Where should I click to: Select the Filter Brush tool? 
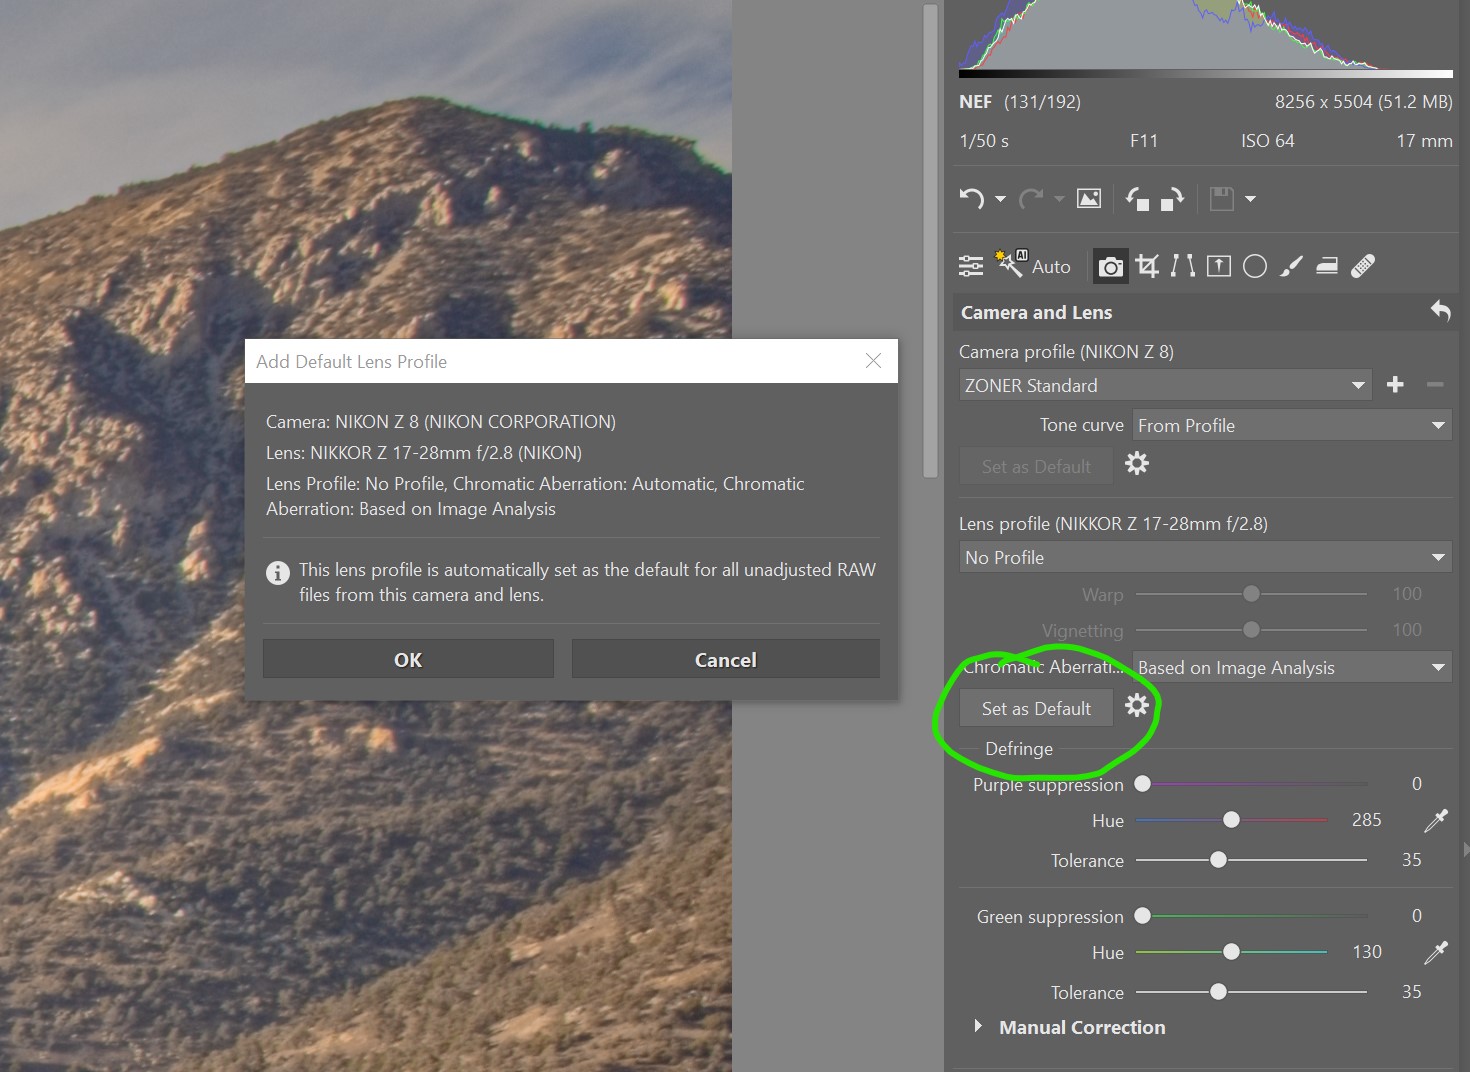(1291, 265)
